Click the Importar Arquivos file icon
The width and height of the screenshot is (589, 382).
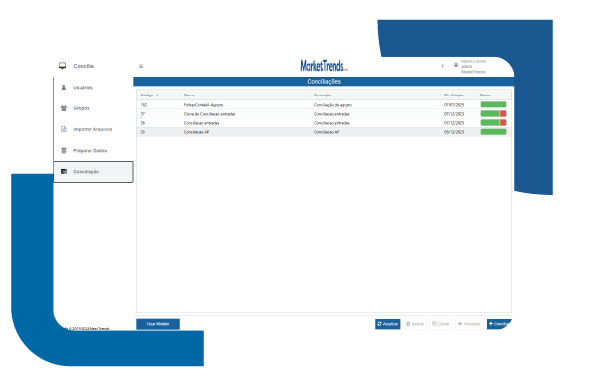point(64,129)
